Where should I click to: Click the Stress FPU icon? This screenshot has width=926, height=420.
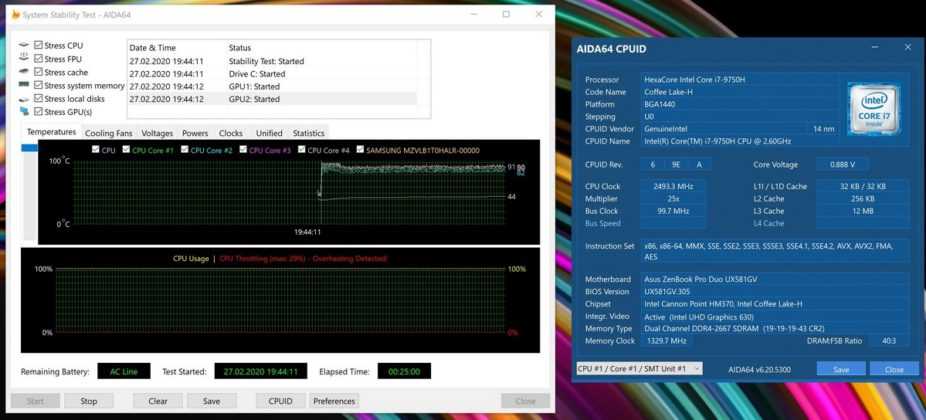pyautogui.click(x=24, y=59)
